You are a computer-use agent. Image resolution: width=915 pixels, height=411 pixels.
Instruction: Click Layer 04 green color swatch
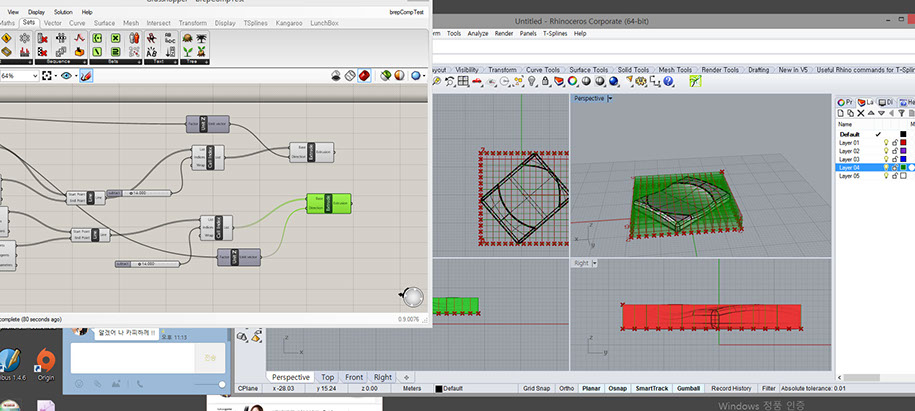(903, 168)
